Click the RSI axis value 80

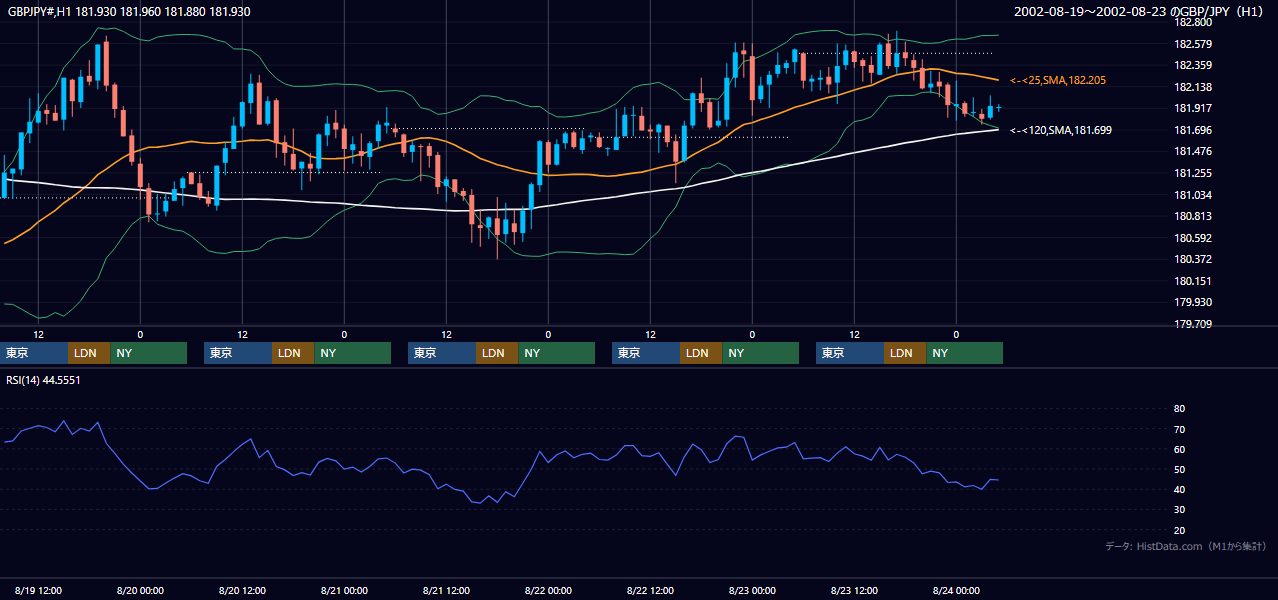point(1179,409)
